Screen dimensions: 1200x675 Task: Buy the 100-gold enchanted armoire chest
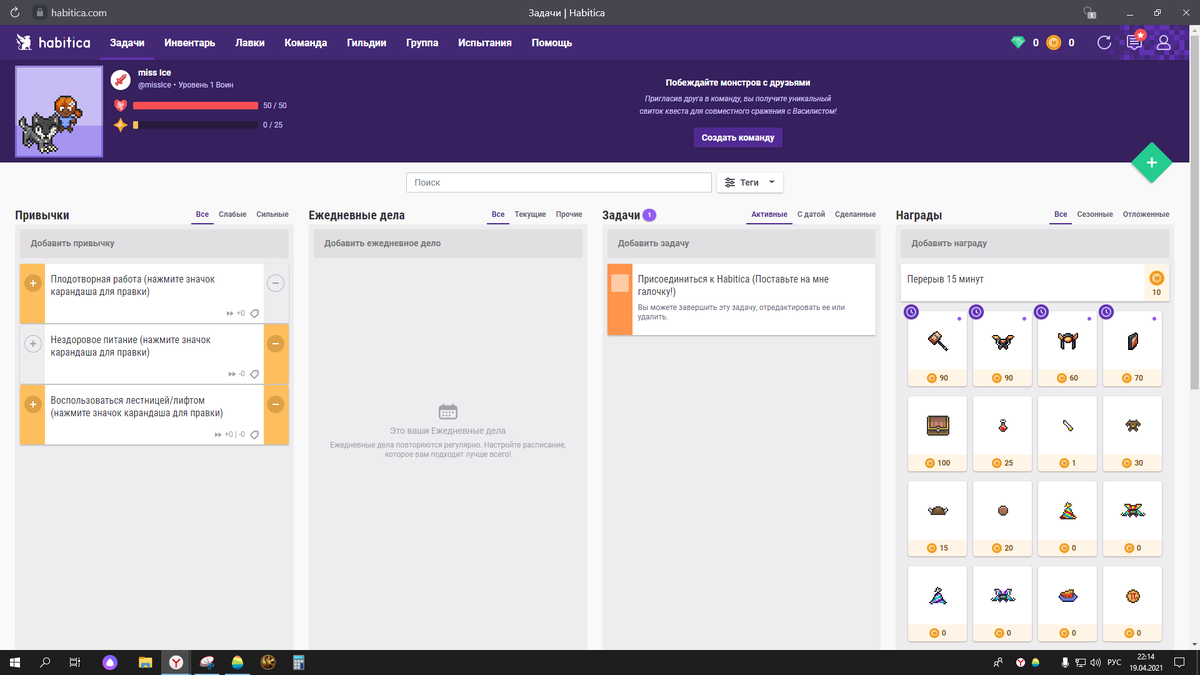coord(939,434)
